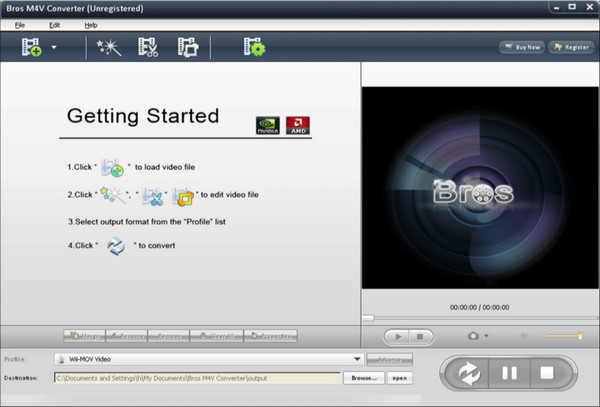Click the preview seek bar
The height and width of the screenshot is (407, 600).
pos(480,318)
